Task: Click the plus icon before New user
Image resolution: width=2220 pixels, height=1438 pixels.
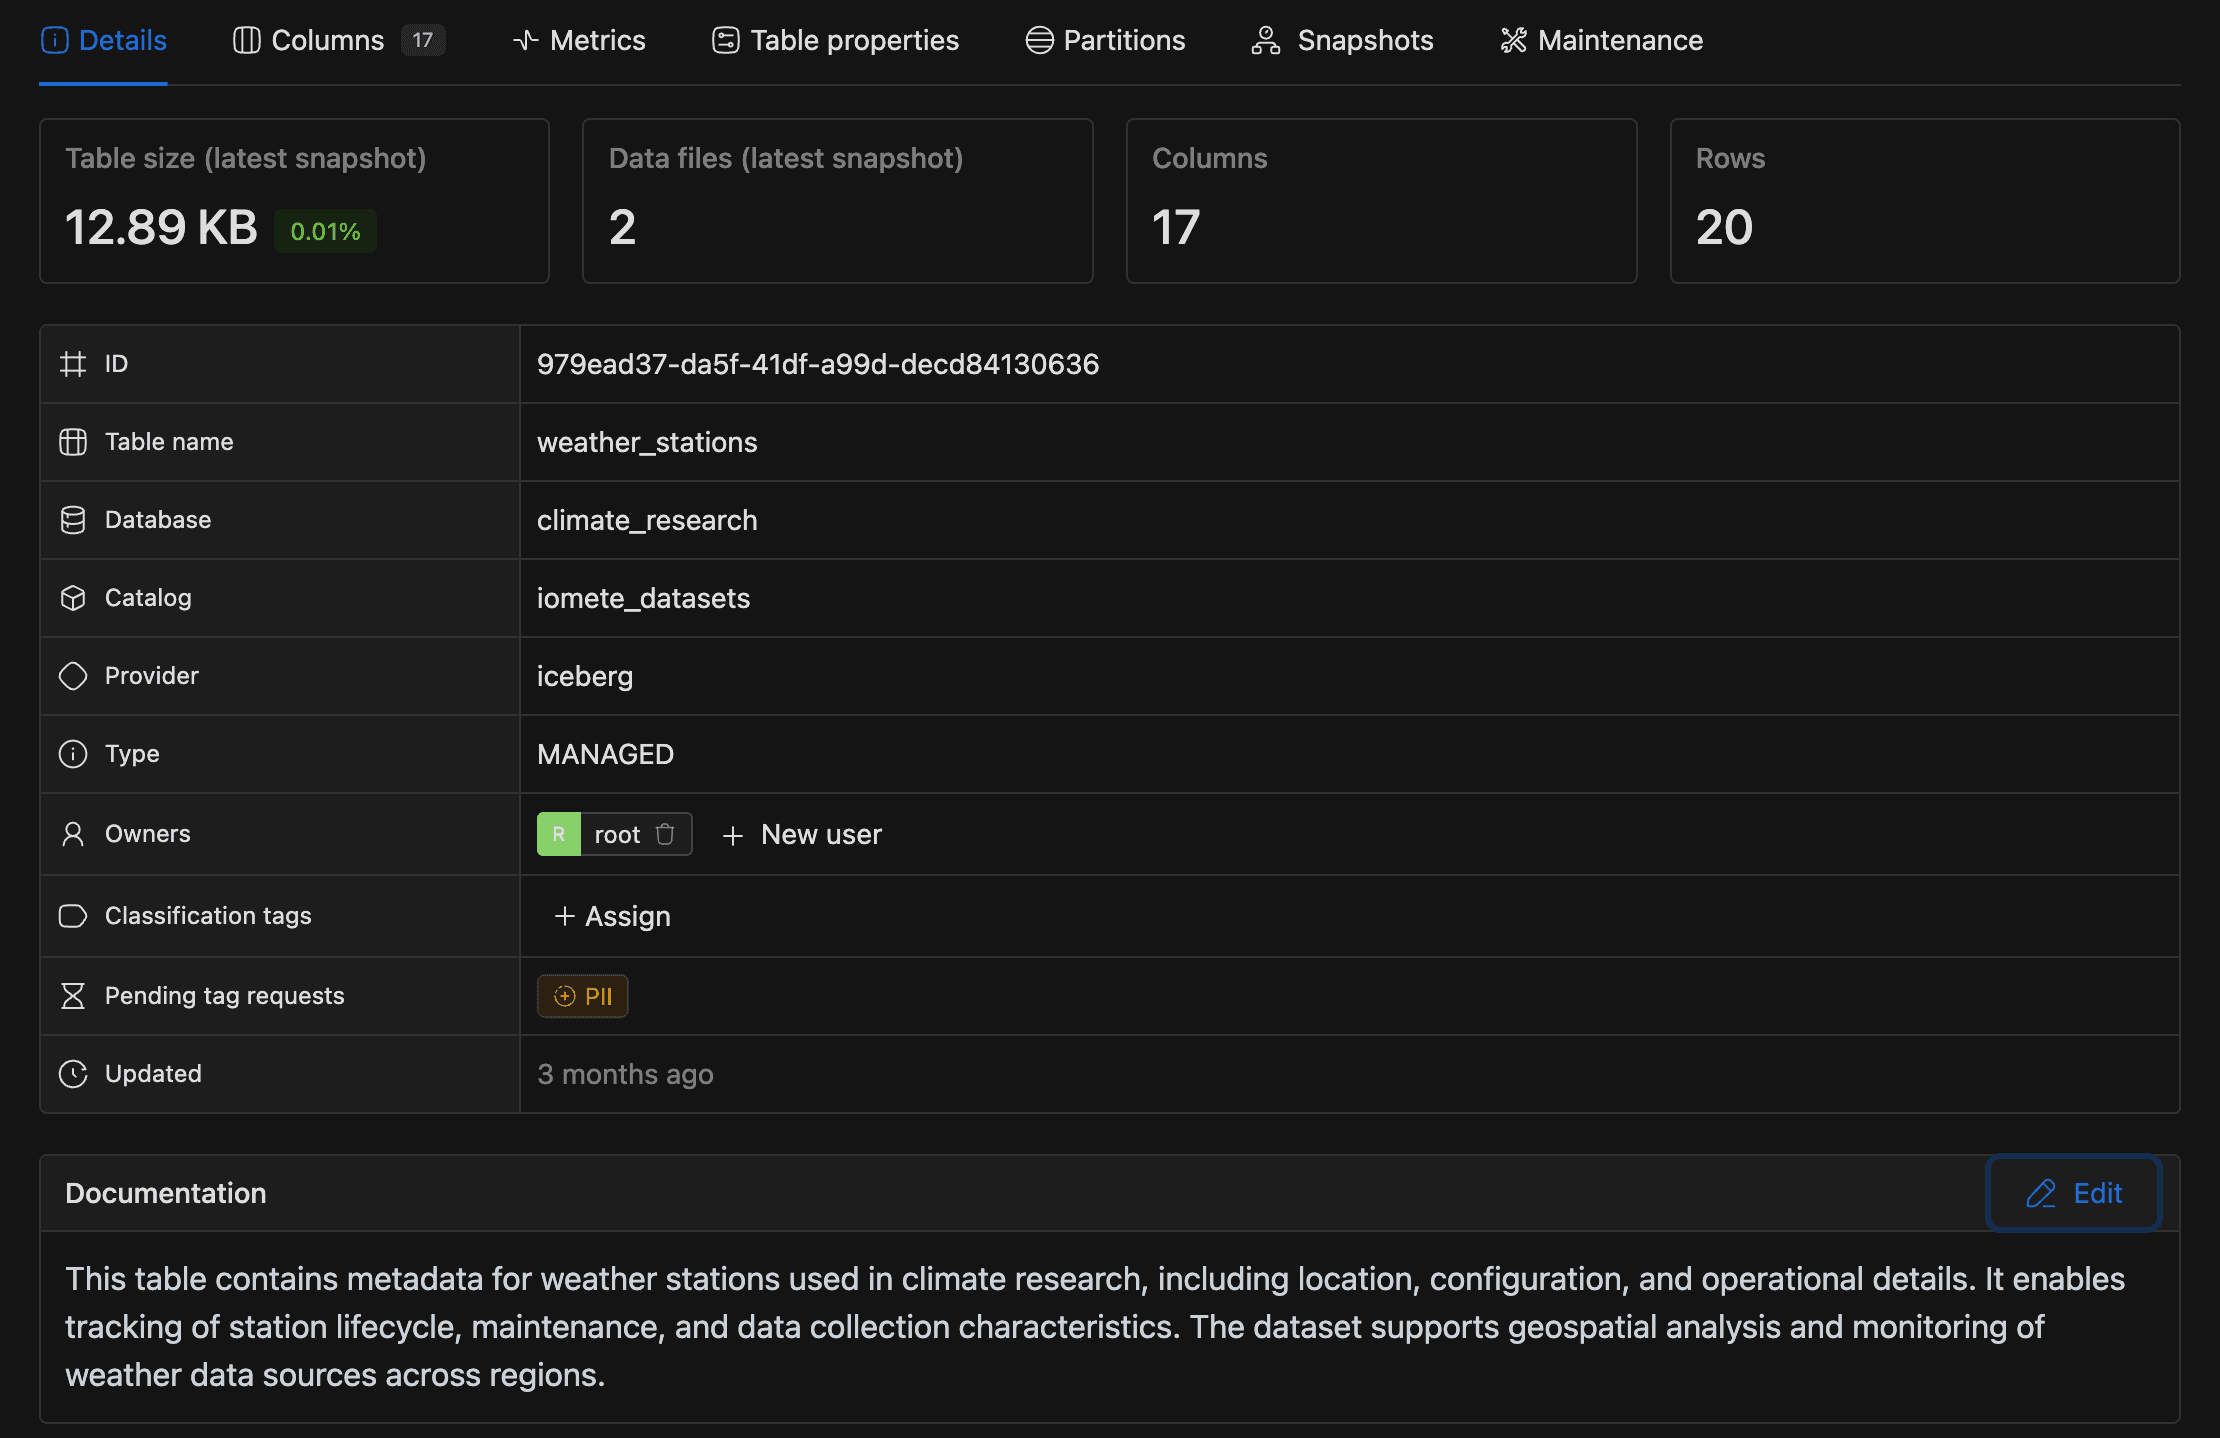Action: point(733,835)
